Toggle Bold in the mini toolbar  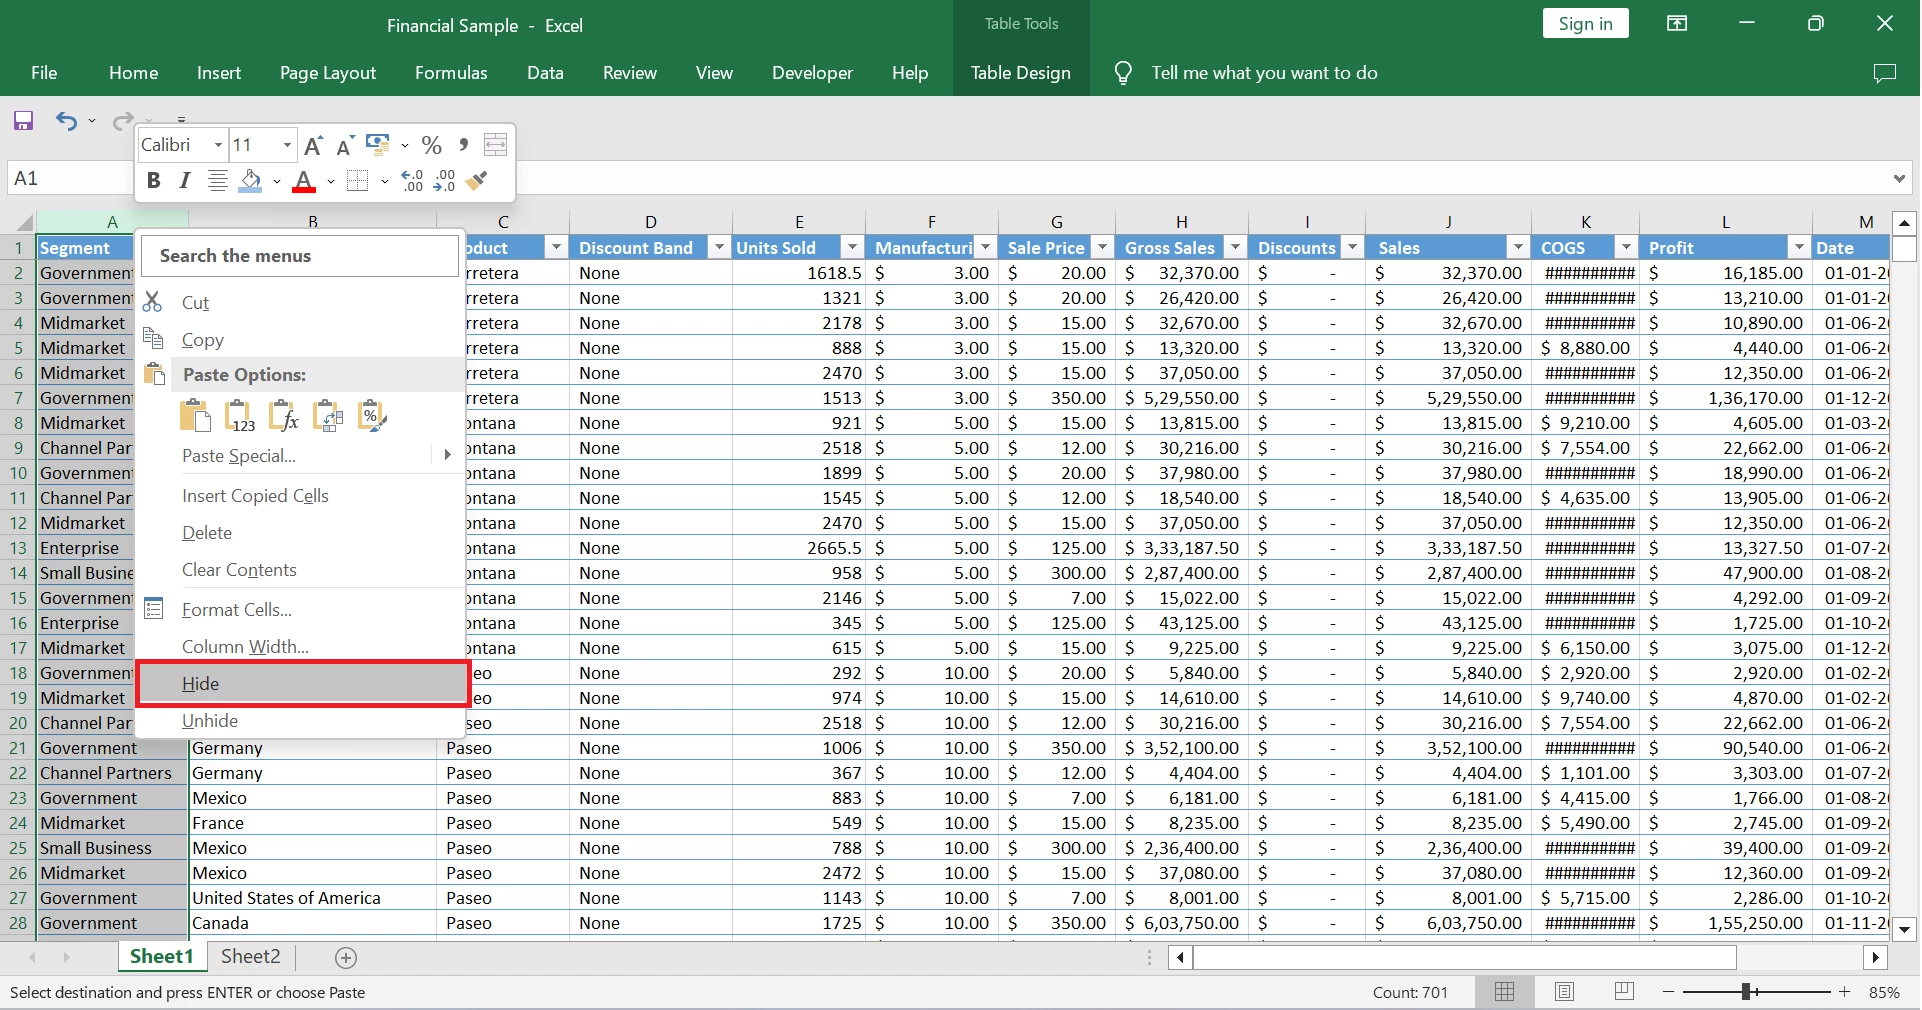(x=153, y=181)
